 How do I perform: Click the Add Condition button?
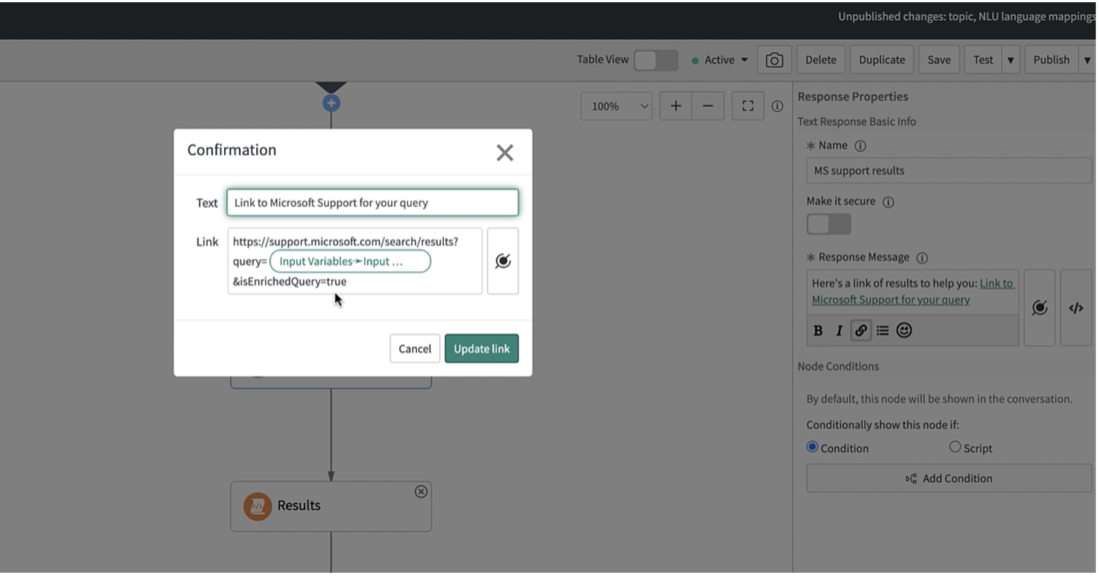point(948,478)
